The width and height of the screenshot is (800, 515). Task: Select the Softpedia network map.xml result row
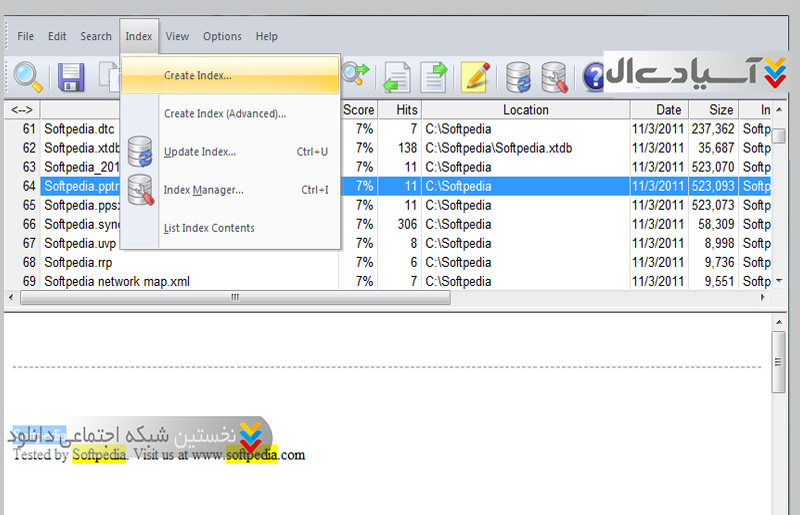coord(117,282)
